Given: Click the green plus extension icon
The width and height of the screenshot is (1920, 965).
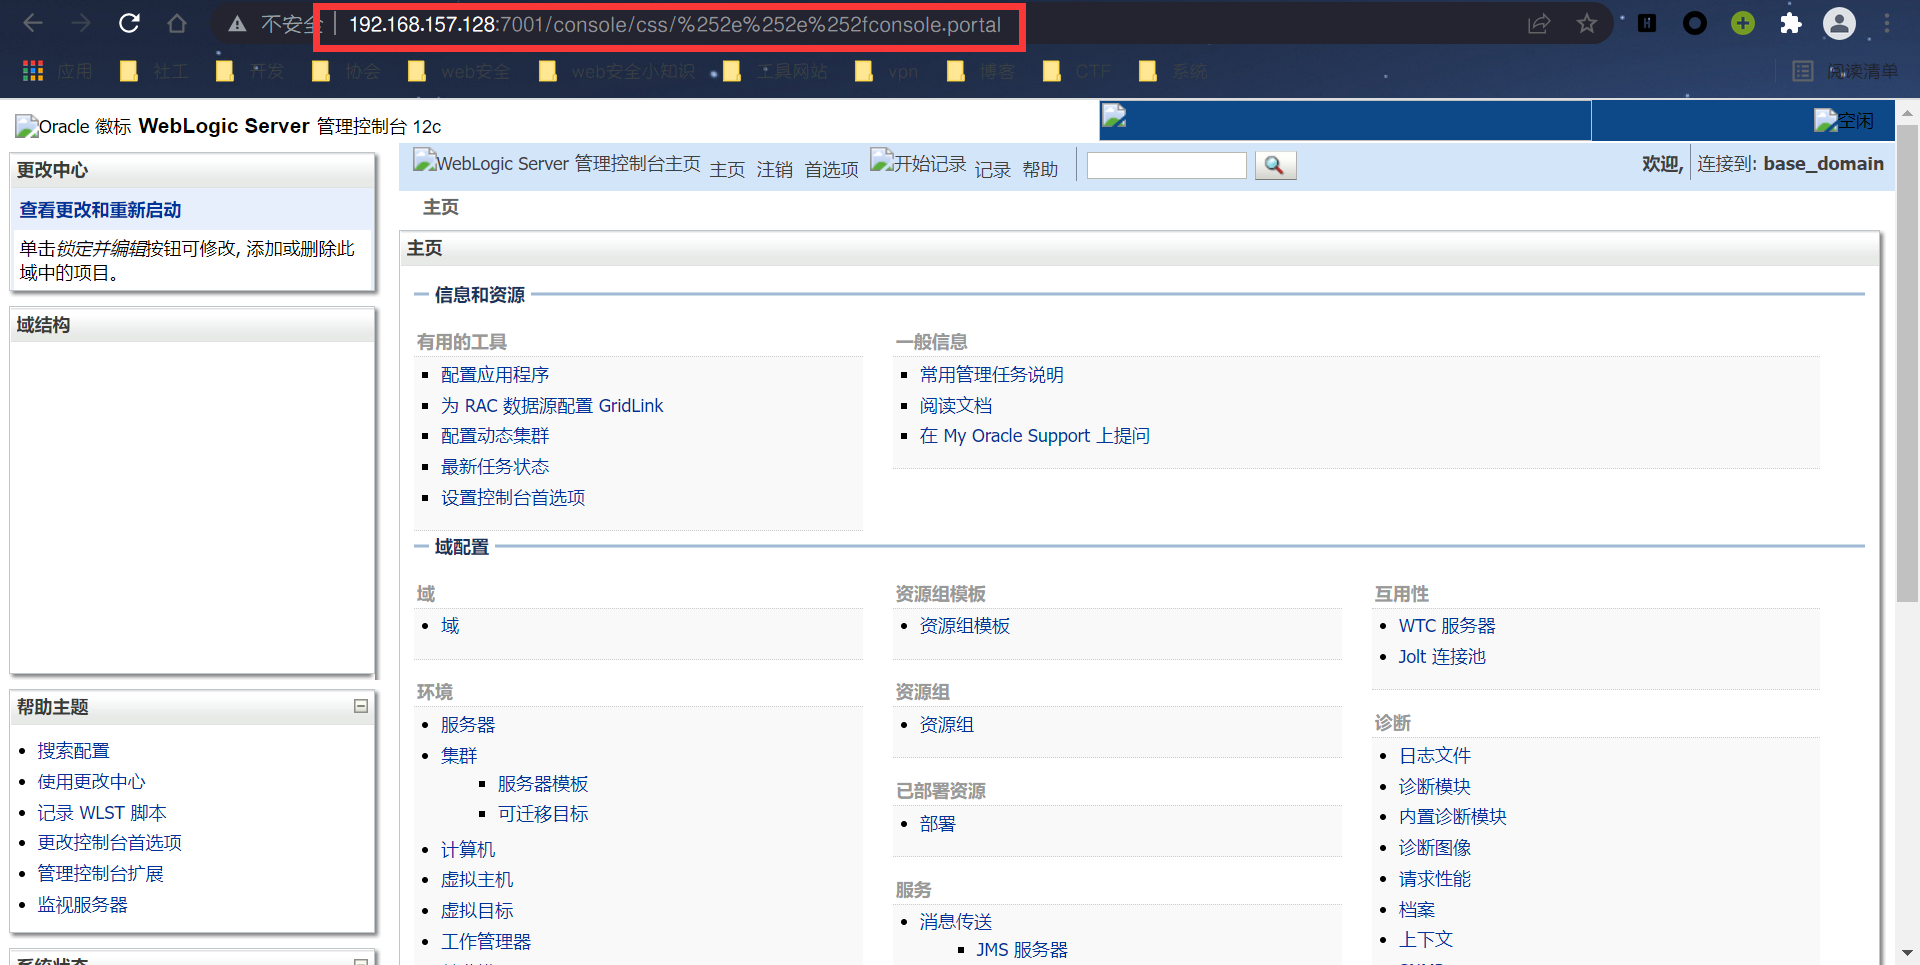Looking at the screenshot, I should [x=1743, y=23].
